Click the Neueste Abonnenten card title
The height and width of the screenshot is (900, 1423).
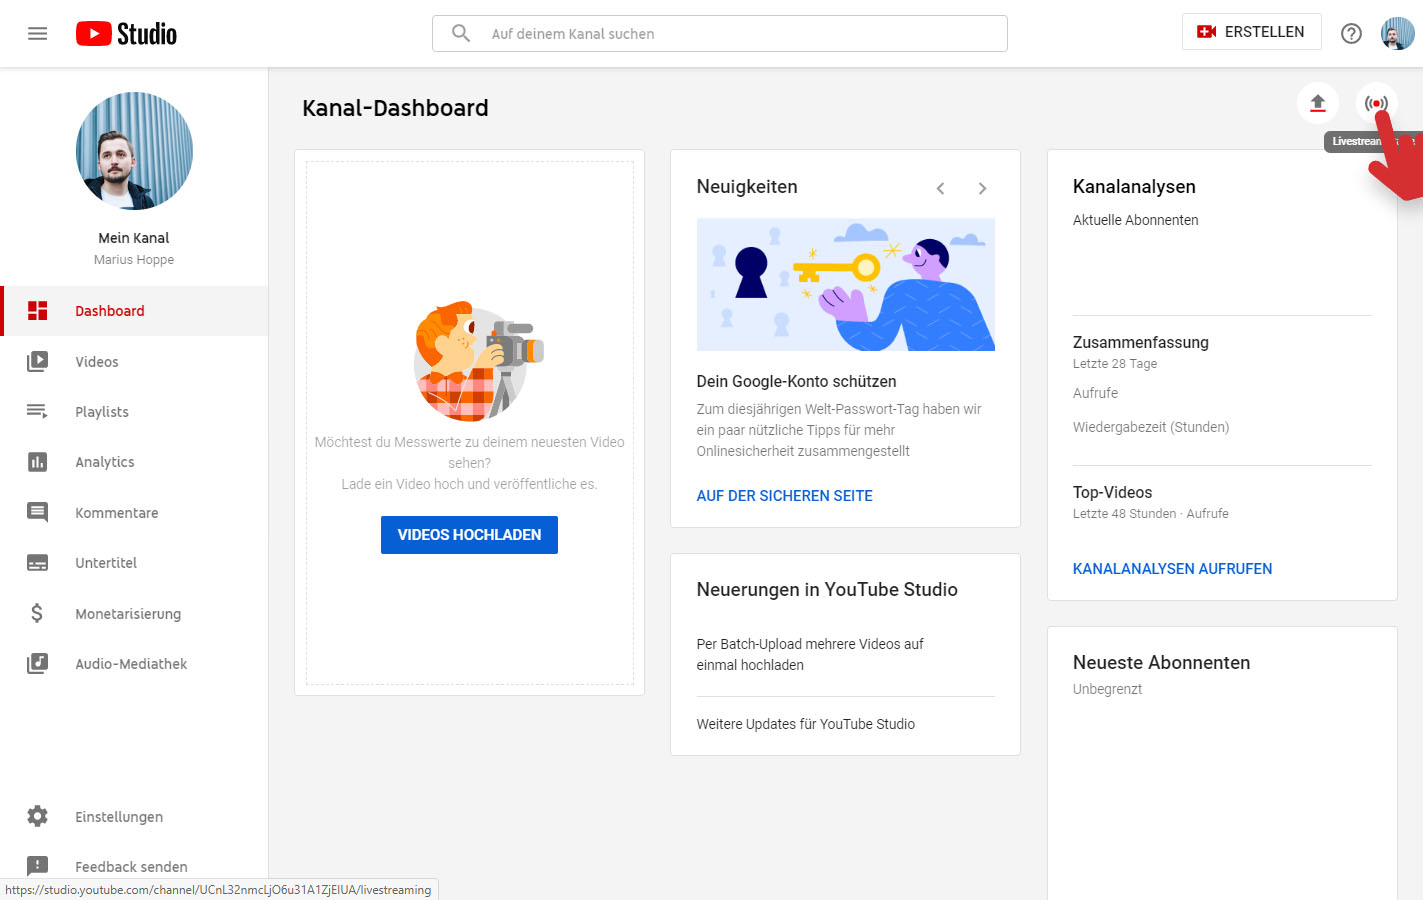pyautogui.click(x=1161, y=663)
